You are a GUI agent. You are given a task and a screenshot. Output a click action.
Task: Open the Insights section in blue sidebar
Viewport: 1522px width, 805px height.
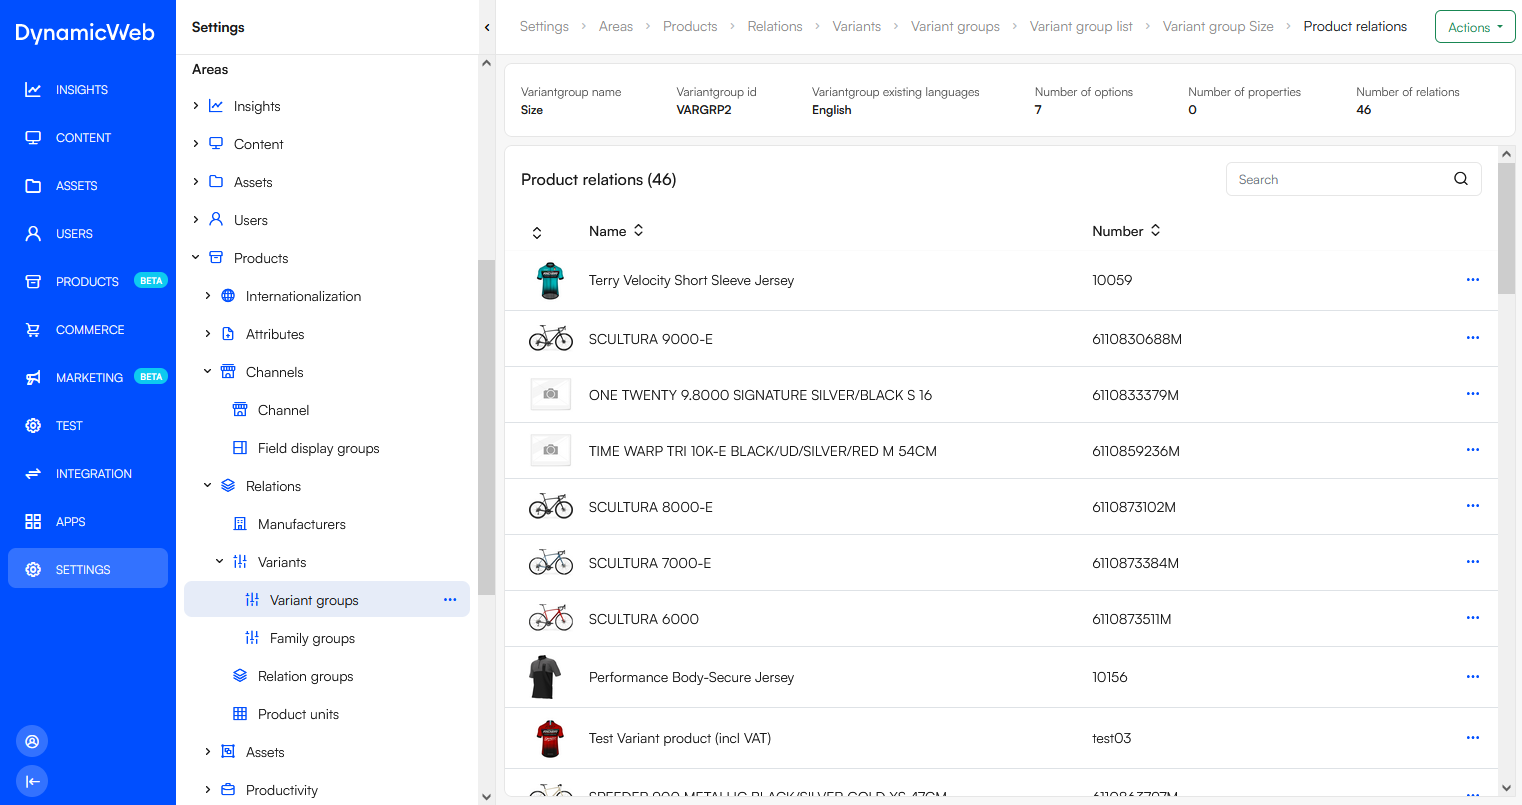pos(88,90)
